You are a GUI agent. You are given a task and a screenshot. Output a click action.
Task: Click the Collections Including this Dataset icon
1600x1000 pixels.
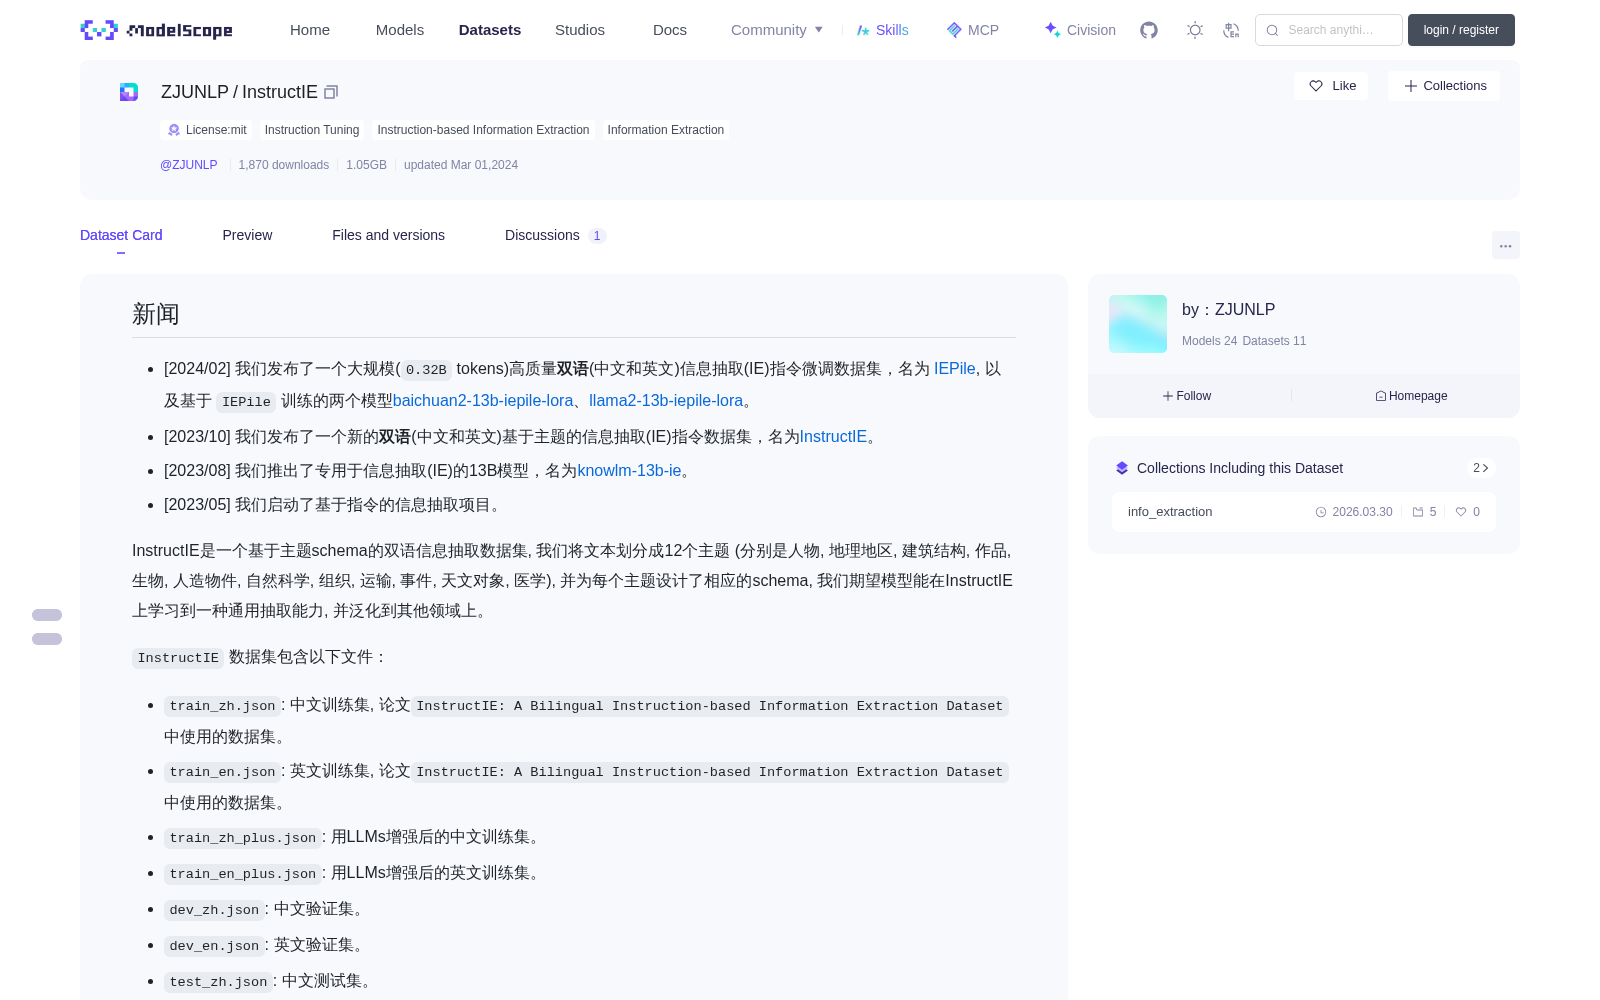[x=1122, y=468]
